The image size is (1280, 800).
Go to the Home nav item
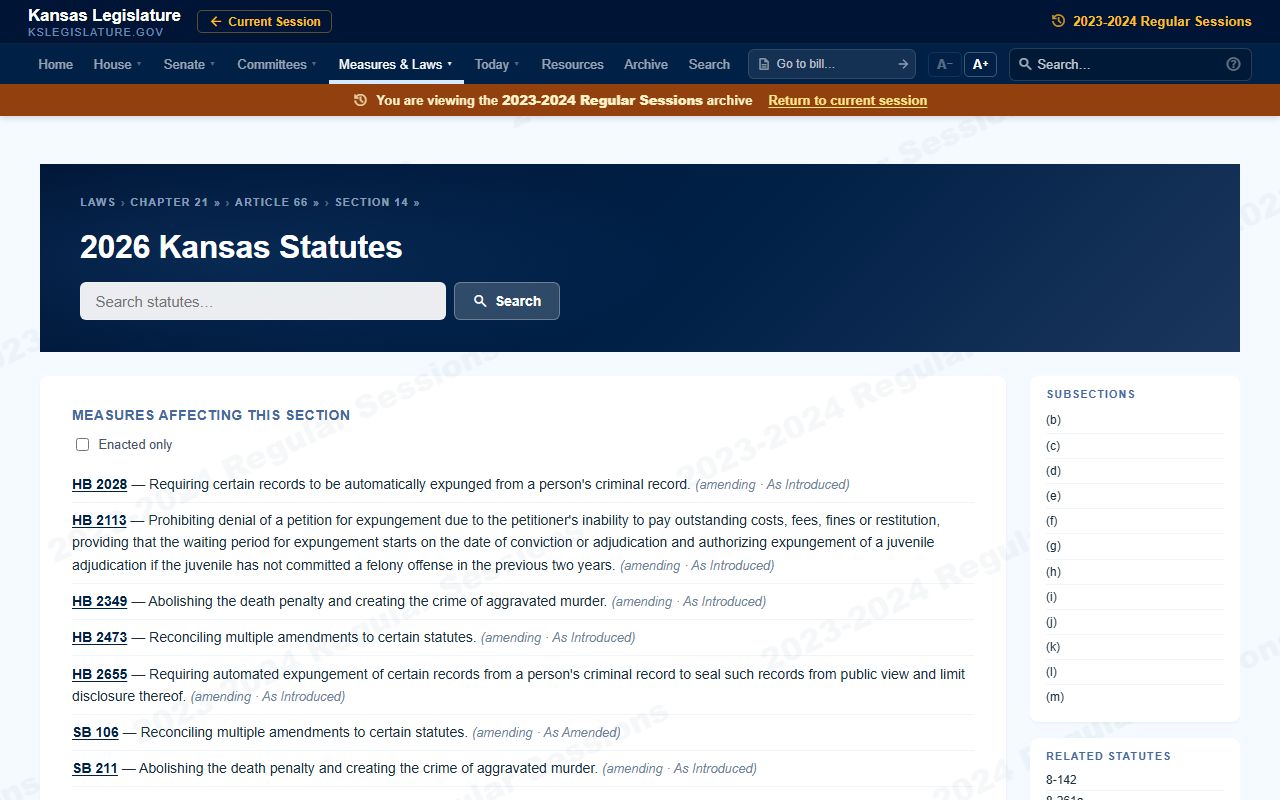click(56, 64)
